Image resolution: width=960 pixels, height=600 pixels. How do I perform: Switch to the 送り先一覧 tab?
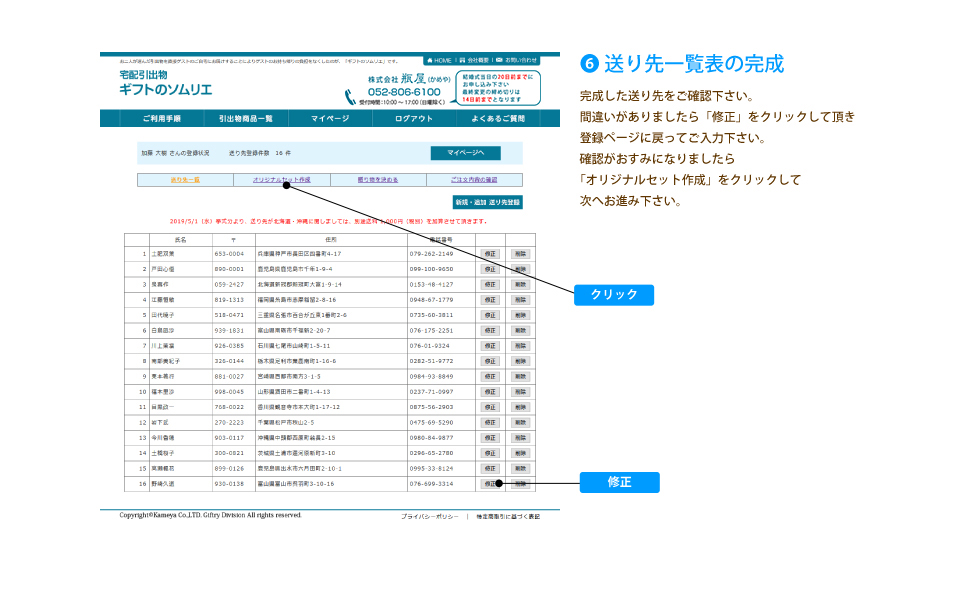point(185,180)
